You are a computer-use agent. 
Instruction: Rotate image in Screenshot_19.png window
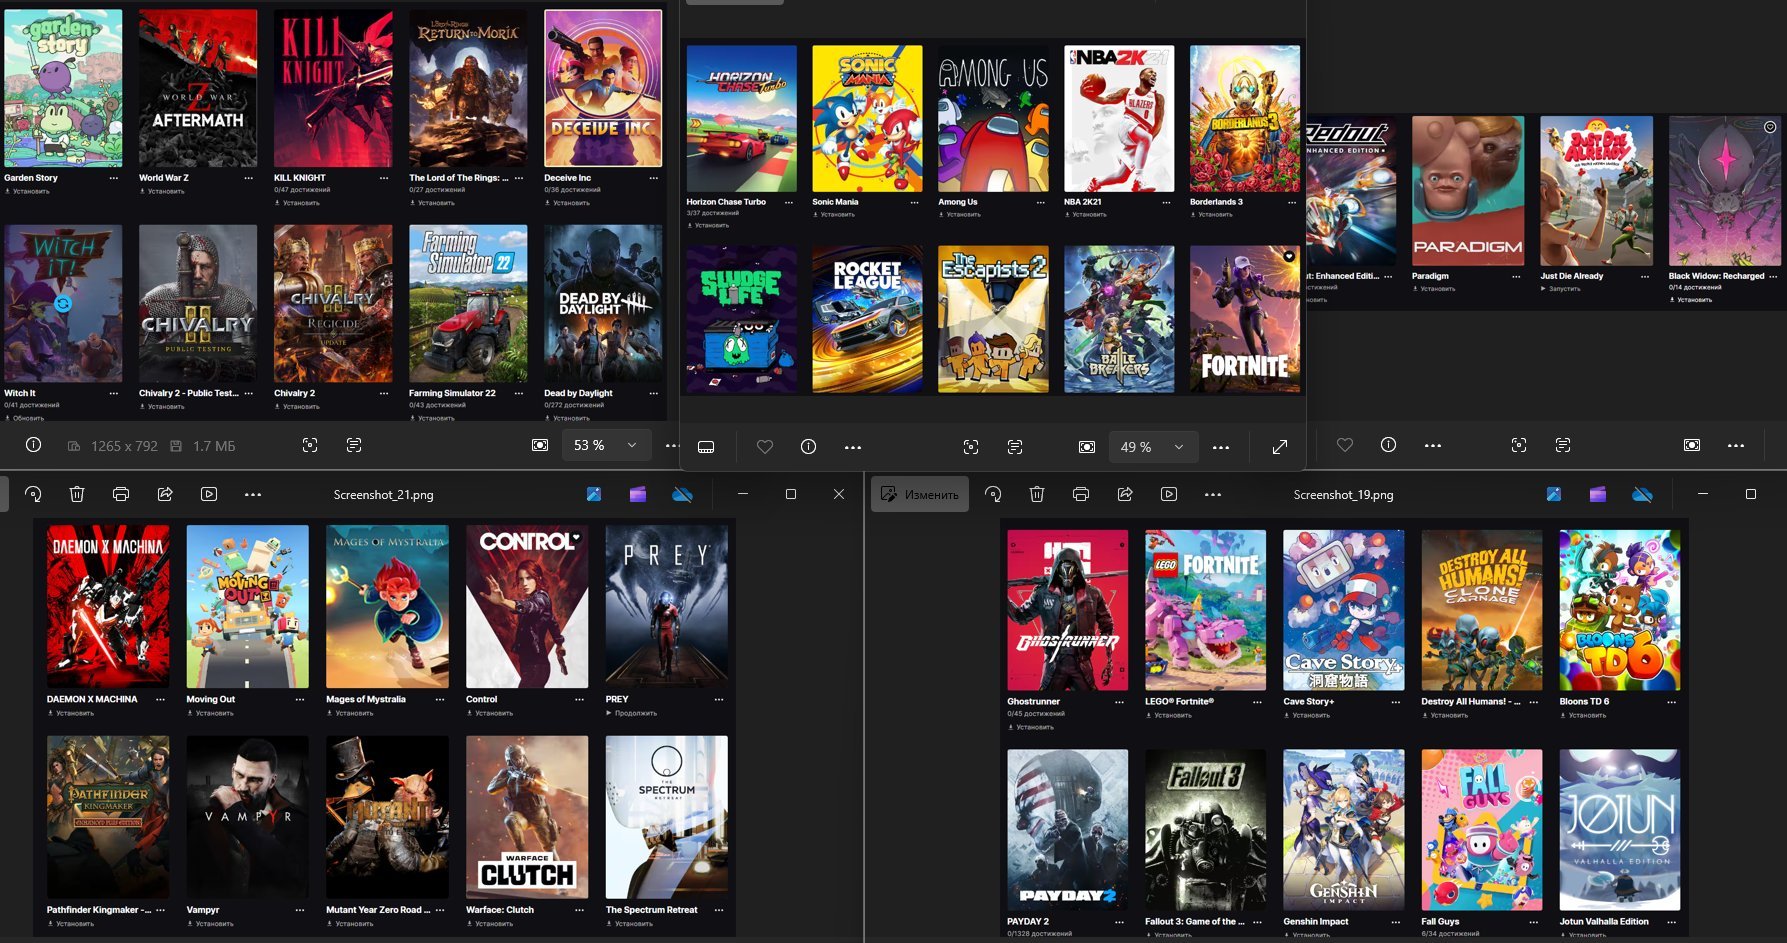(x=993, y=494)
